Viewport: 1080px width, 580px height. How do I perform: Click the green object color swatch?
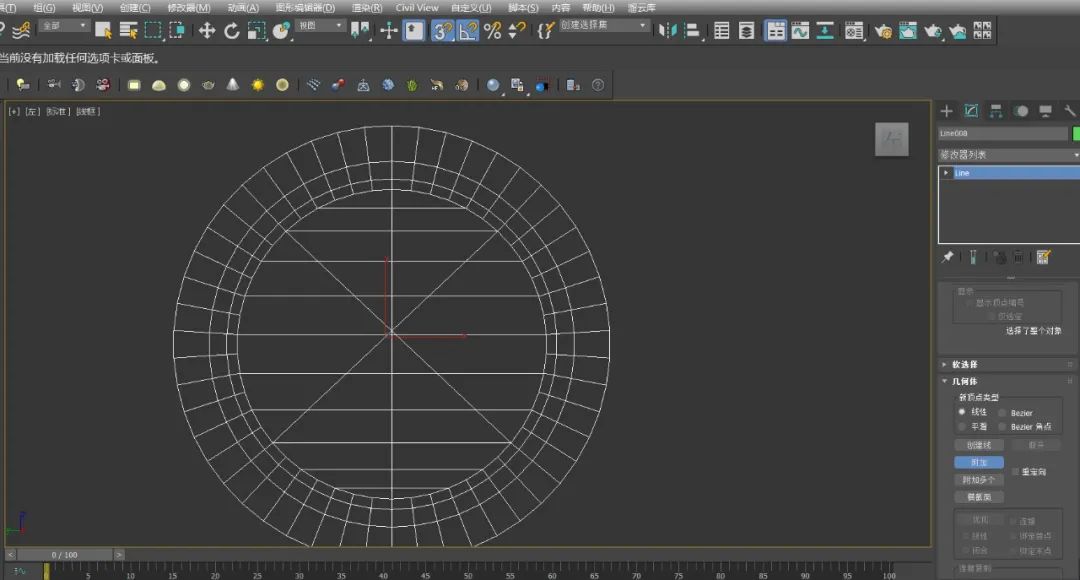coord(1075,133)
